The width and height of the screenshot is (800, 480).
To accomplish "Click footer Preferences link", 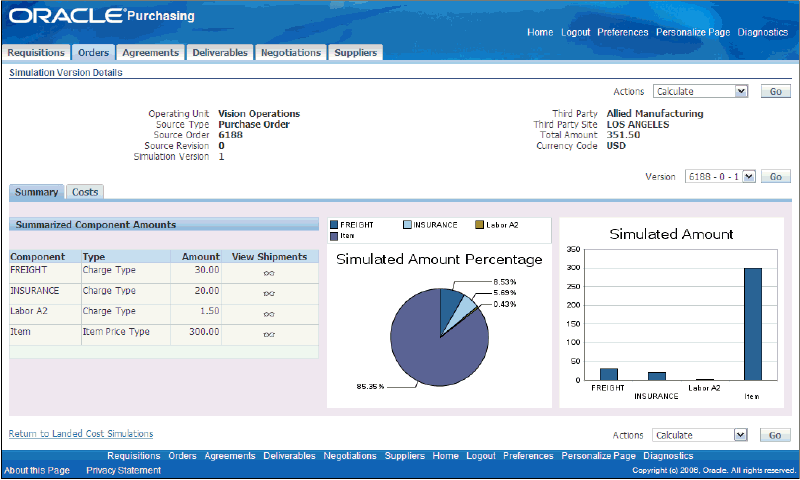I will point(528,456).
